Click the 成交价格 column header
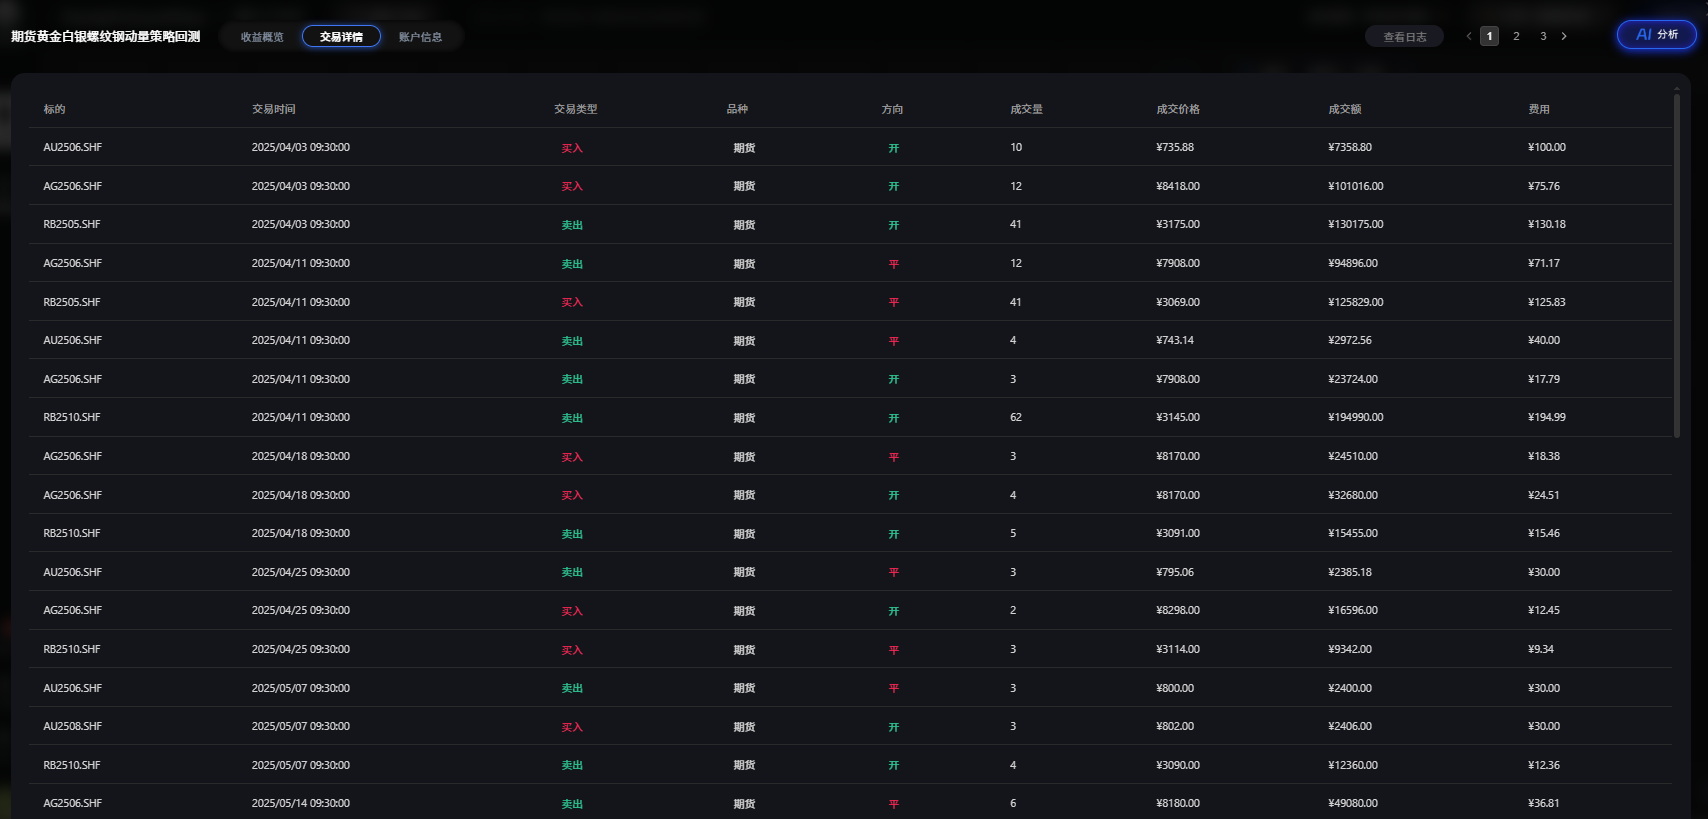This screenshot has height=819, width=1708. [1178, 109]
